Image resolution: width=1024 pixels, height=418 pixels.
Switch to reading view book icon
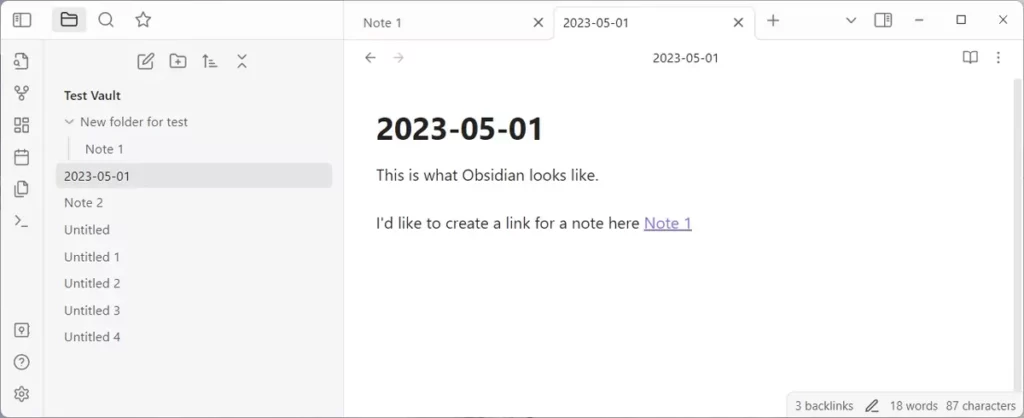pyautogui.click(x=969, y=58)
